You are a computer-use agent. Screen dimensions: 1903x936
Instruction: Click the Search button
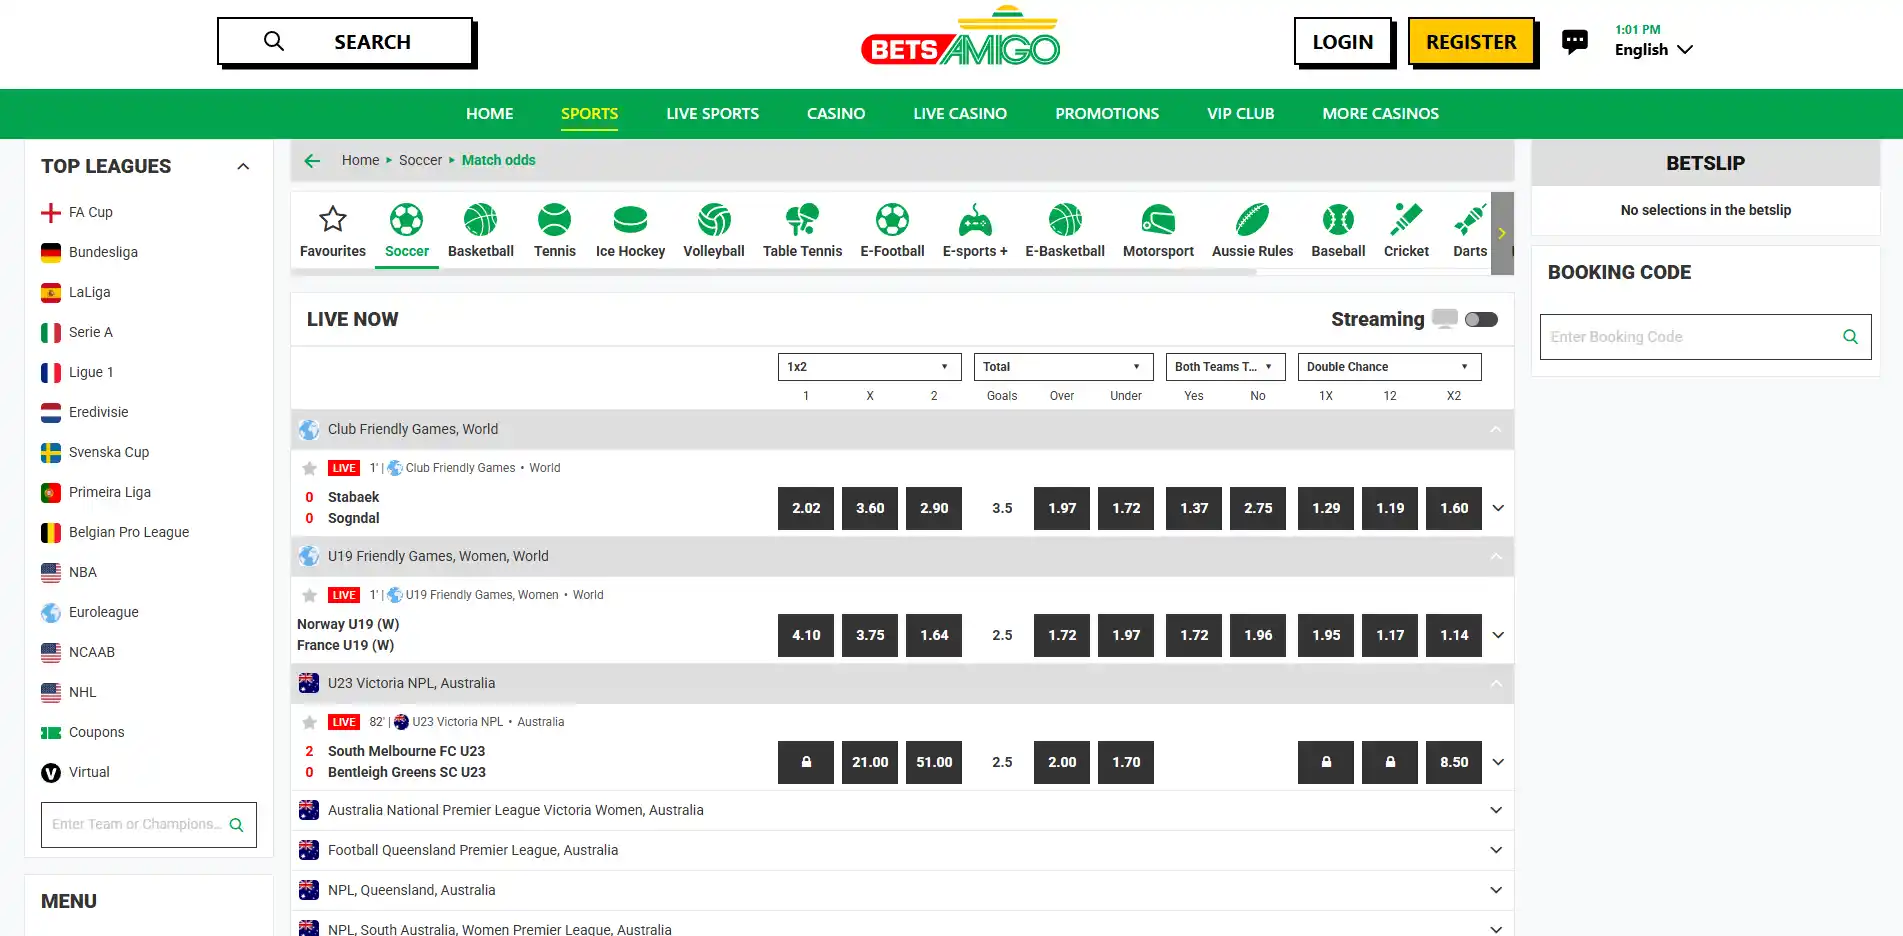point(345,42)
